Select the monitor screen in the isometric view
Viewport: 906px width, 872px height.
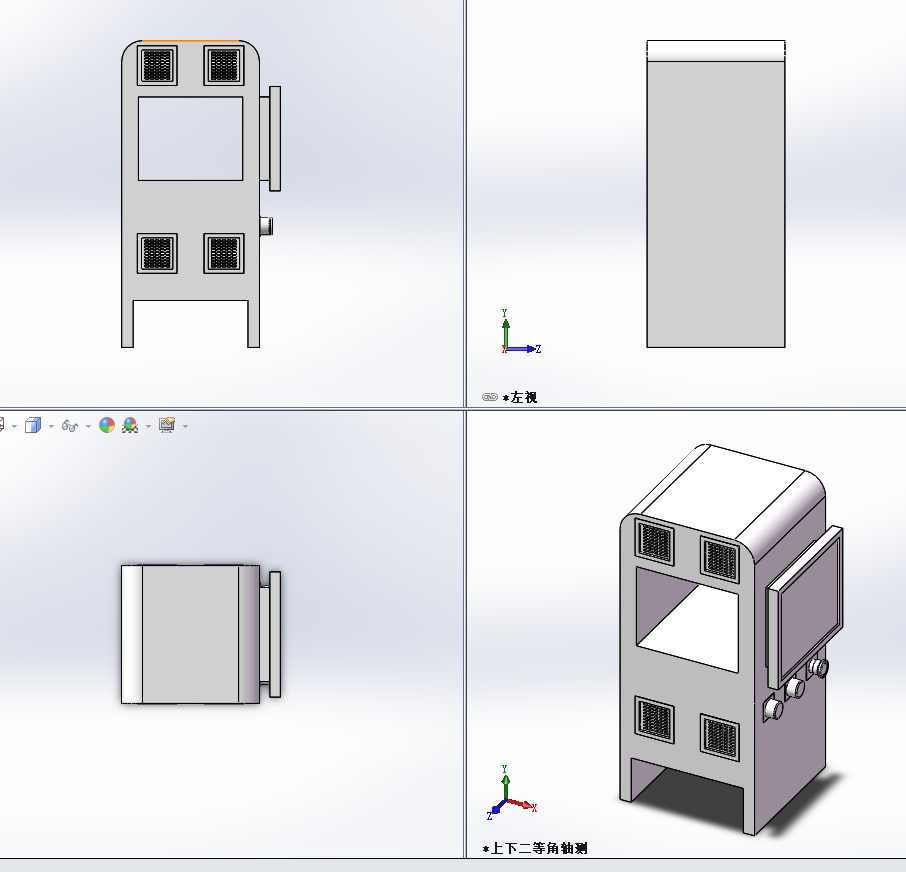811,607
